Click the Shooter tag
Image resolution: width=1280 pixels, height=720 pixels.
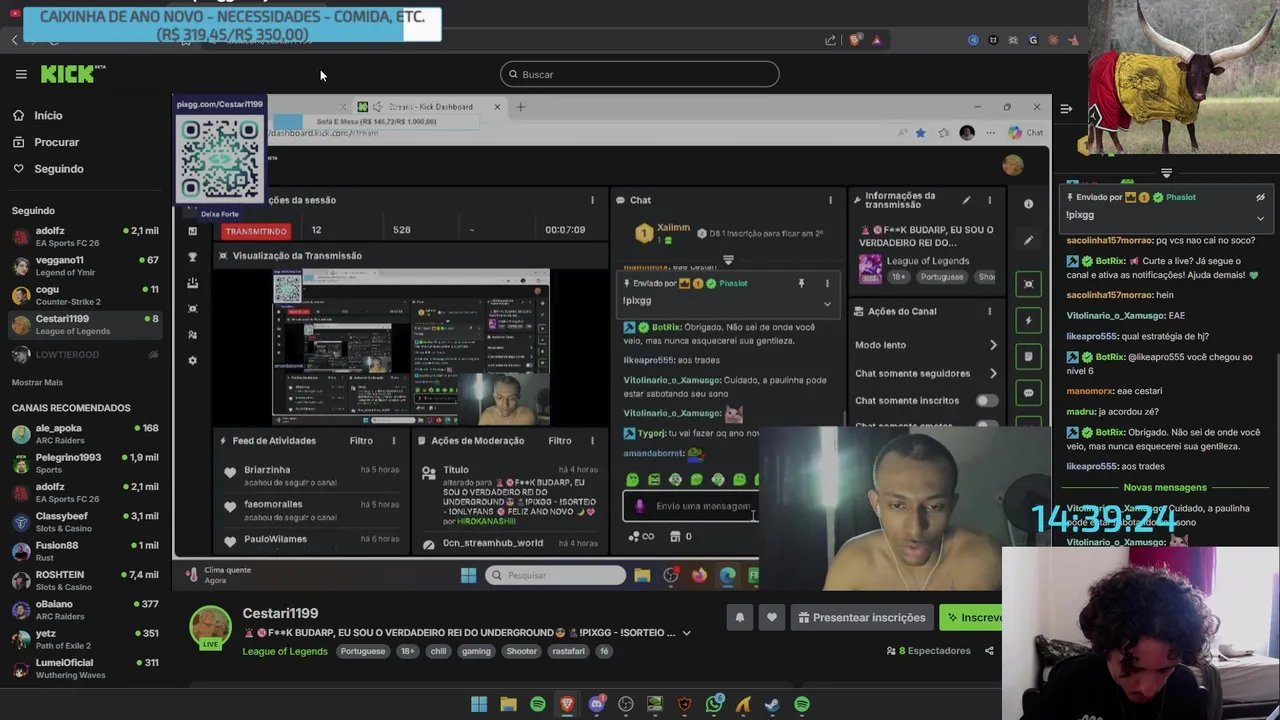coord(521,651)
